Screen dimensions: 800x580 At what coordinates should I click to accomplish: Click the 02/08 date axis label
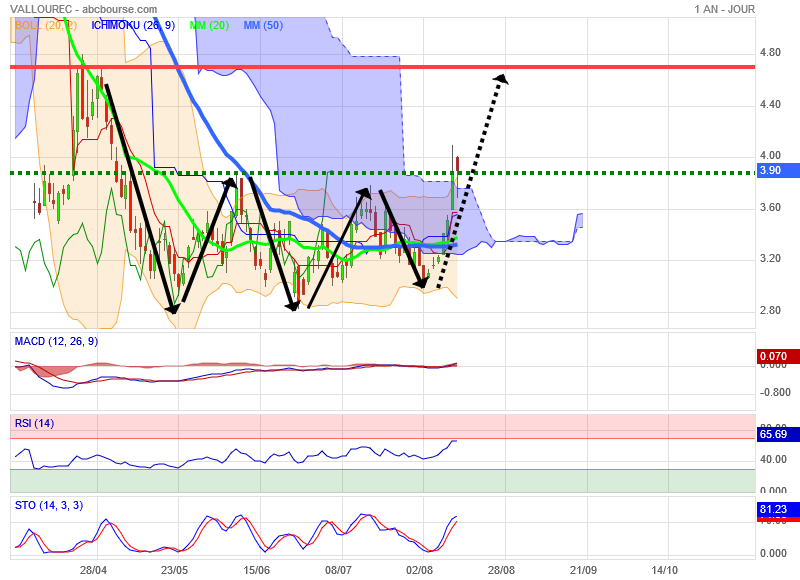coord(419,570)
